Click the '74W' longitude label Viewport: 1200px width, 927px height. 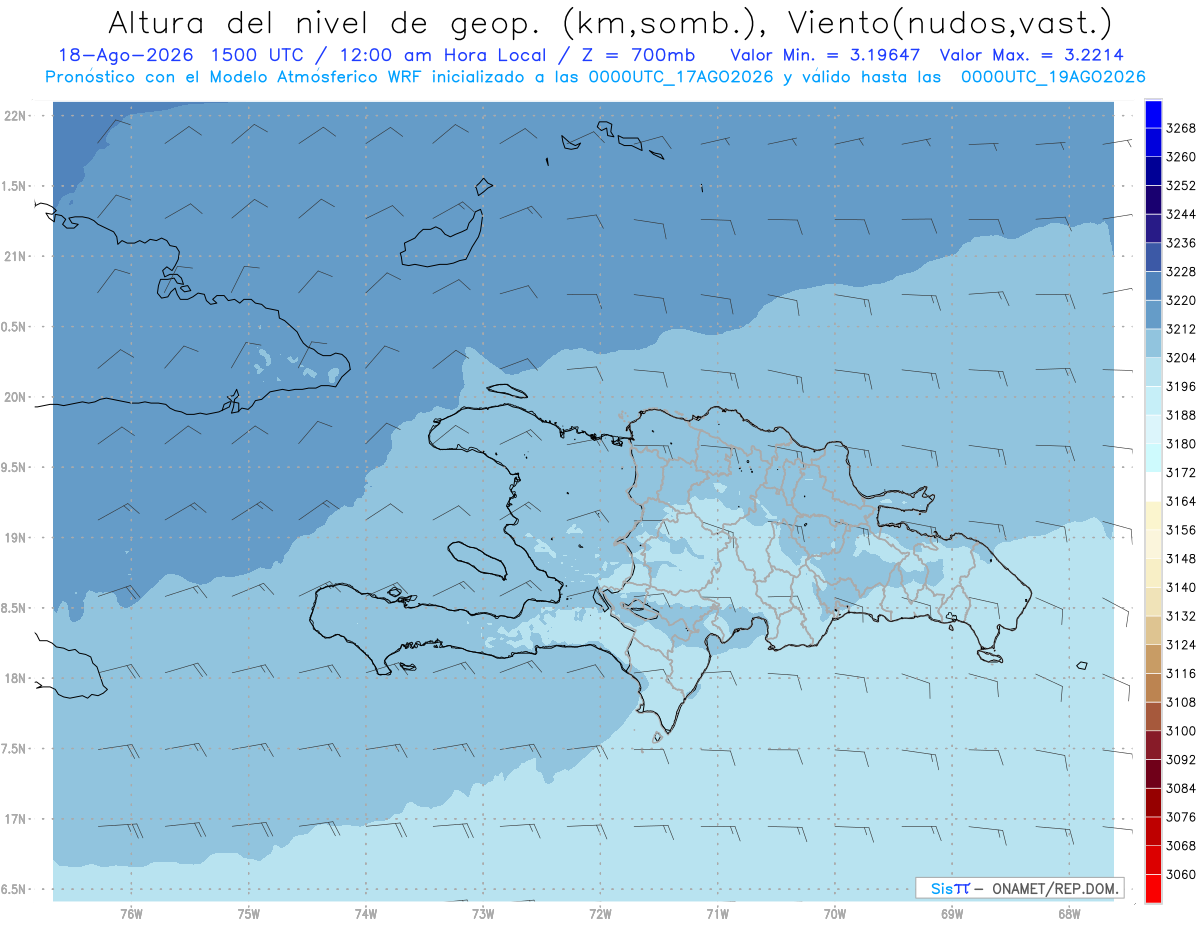click(x=366, y=913)
